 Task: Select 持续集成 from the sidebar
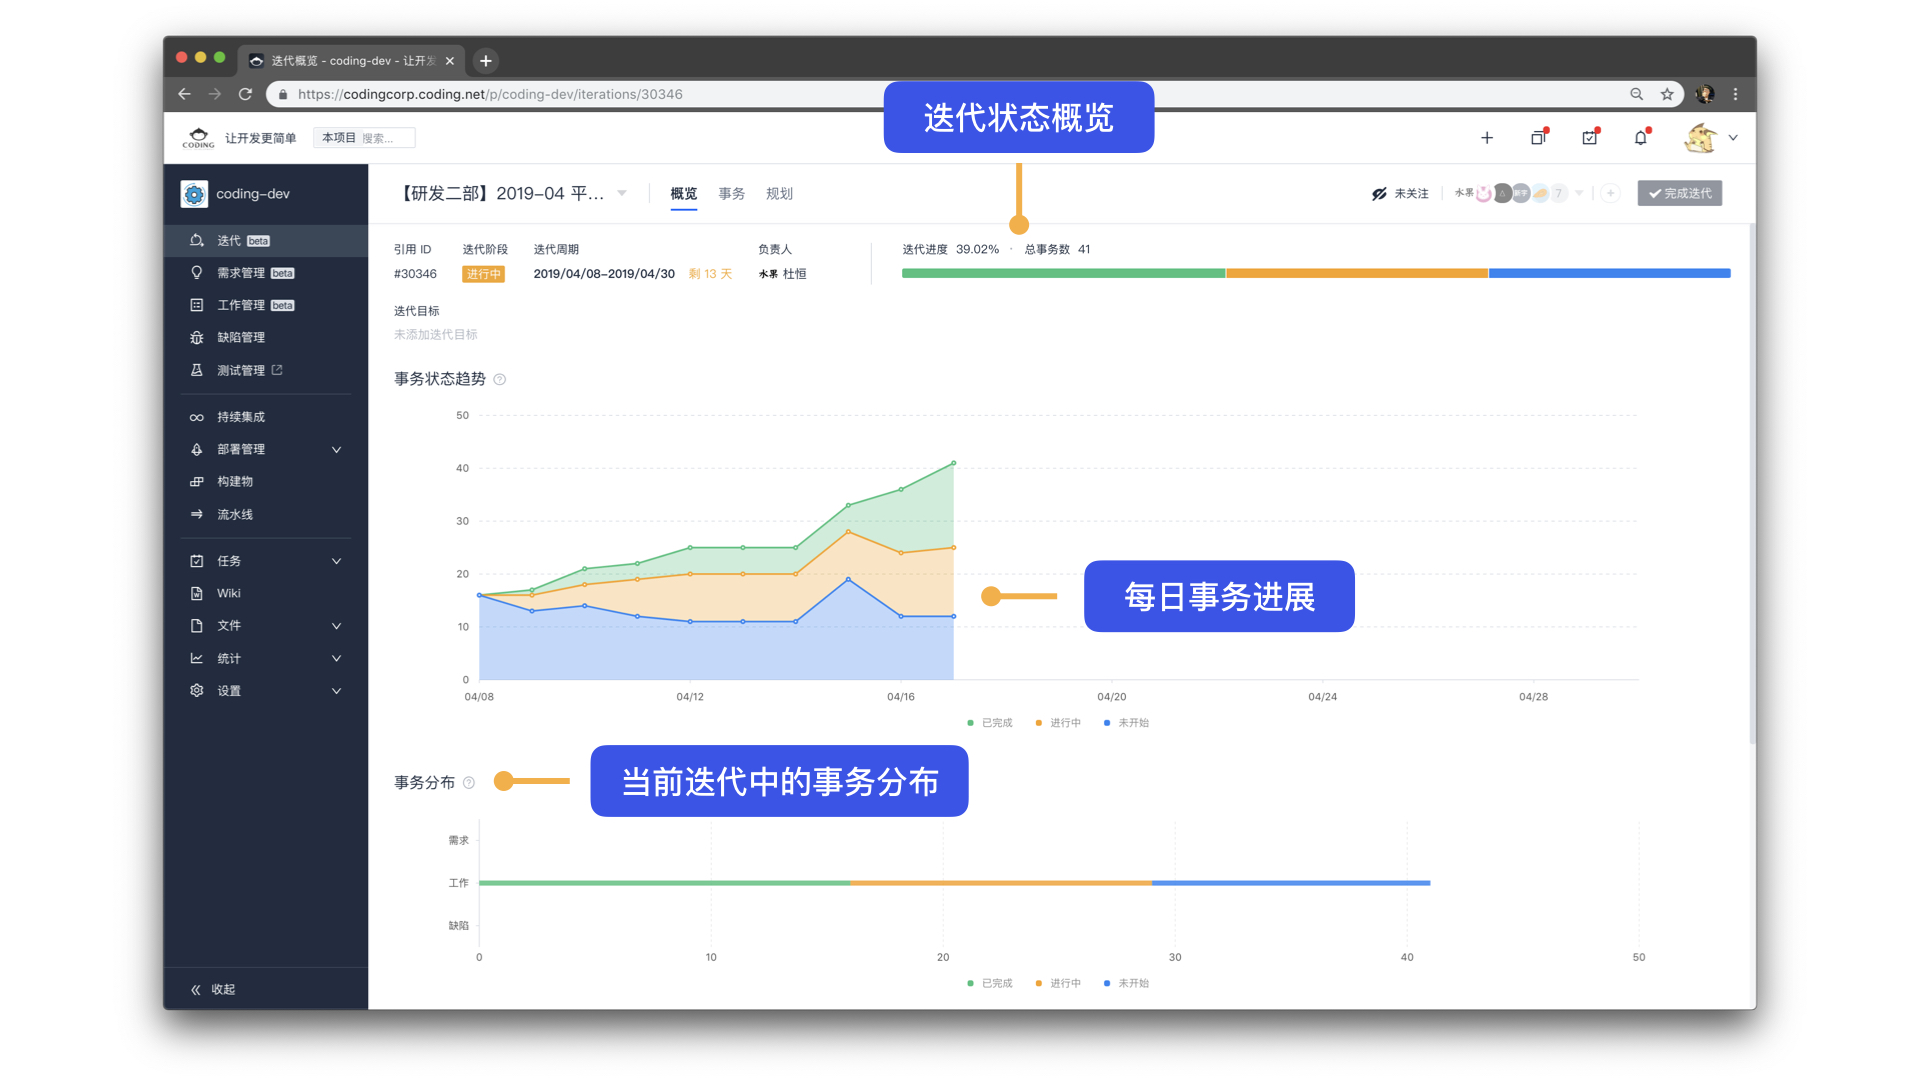[239, 416]
